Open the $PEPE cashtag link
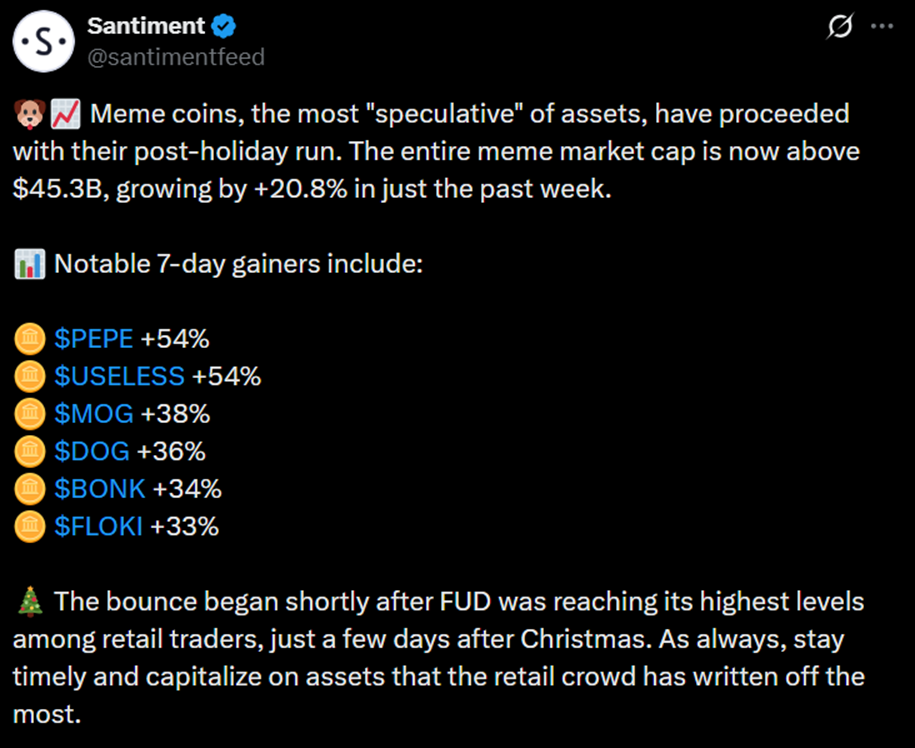 coord(93,339)
